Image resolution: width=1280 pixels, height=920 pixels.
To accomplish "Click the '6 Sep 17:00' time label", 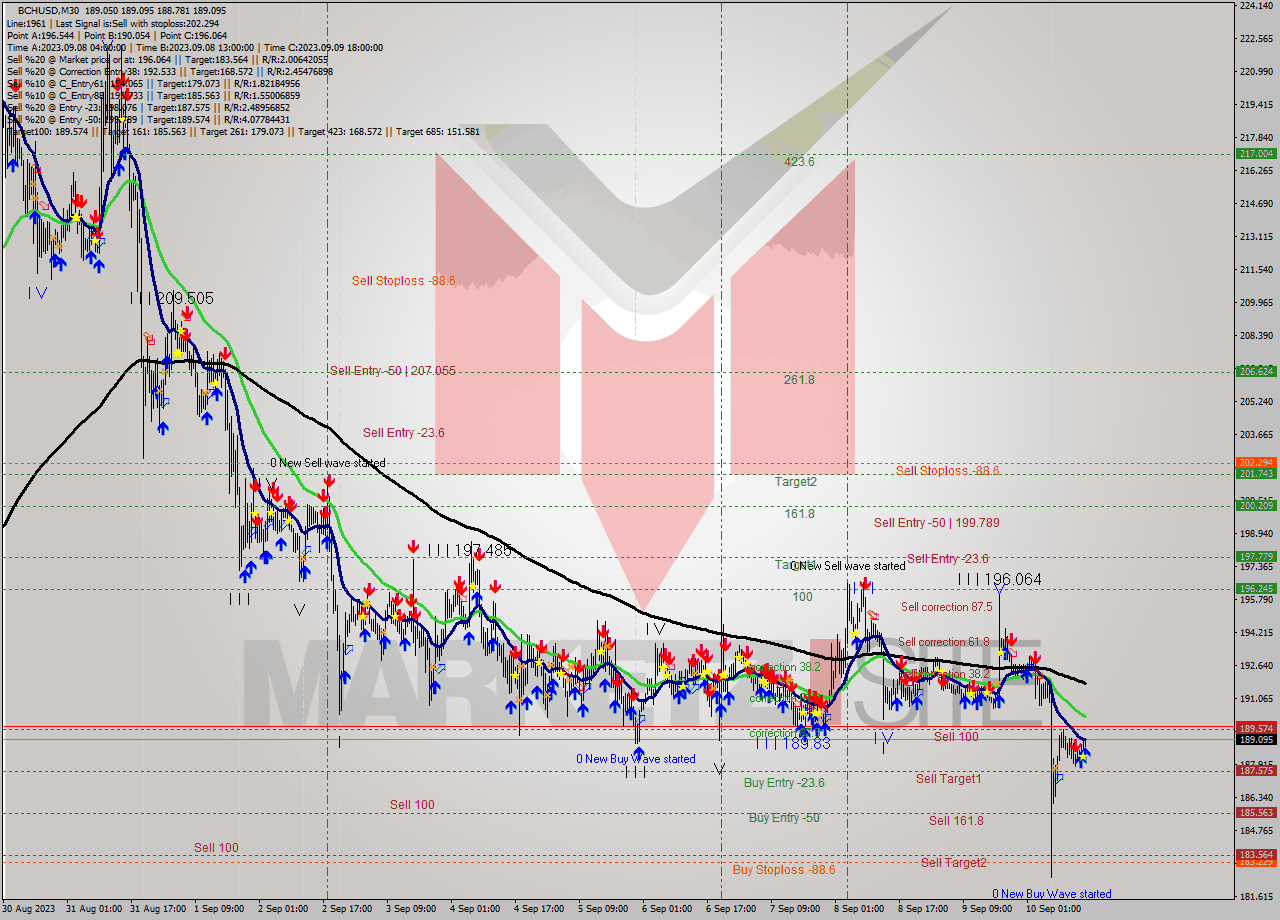I will tap(730, 909).
